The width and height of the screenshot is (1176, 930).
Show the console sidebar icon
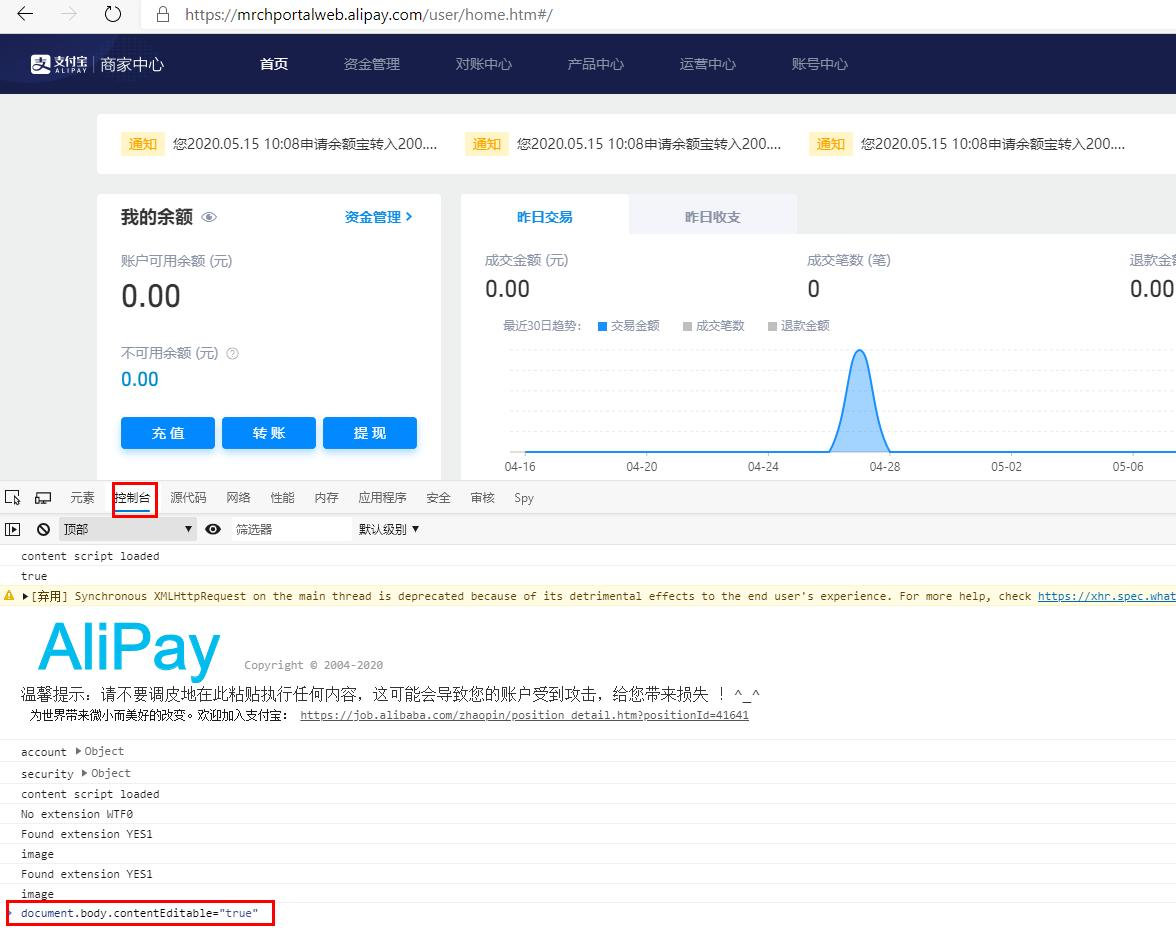(x=13, y=530)
